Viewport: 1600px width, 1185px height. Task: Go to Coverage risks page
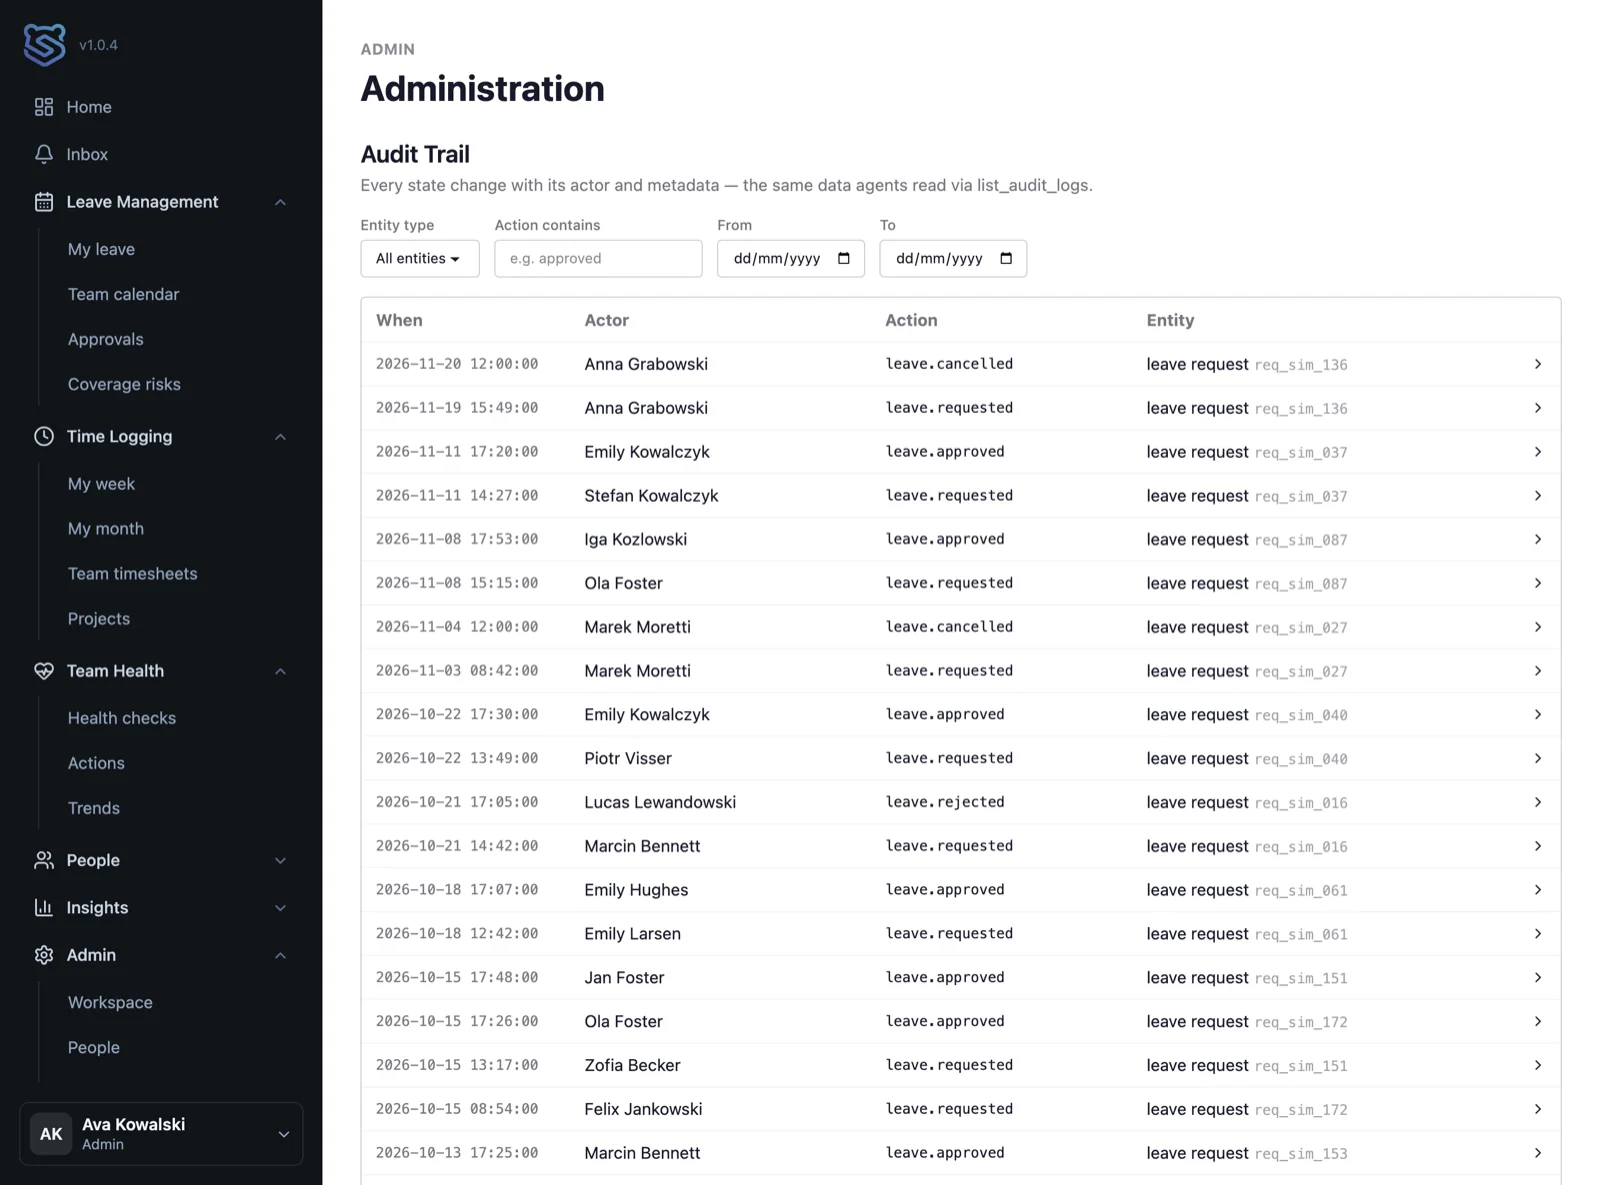[x=124, y=384]
